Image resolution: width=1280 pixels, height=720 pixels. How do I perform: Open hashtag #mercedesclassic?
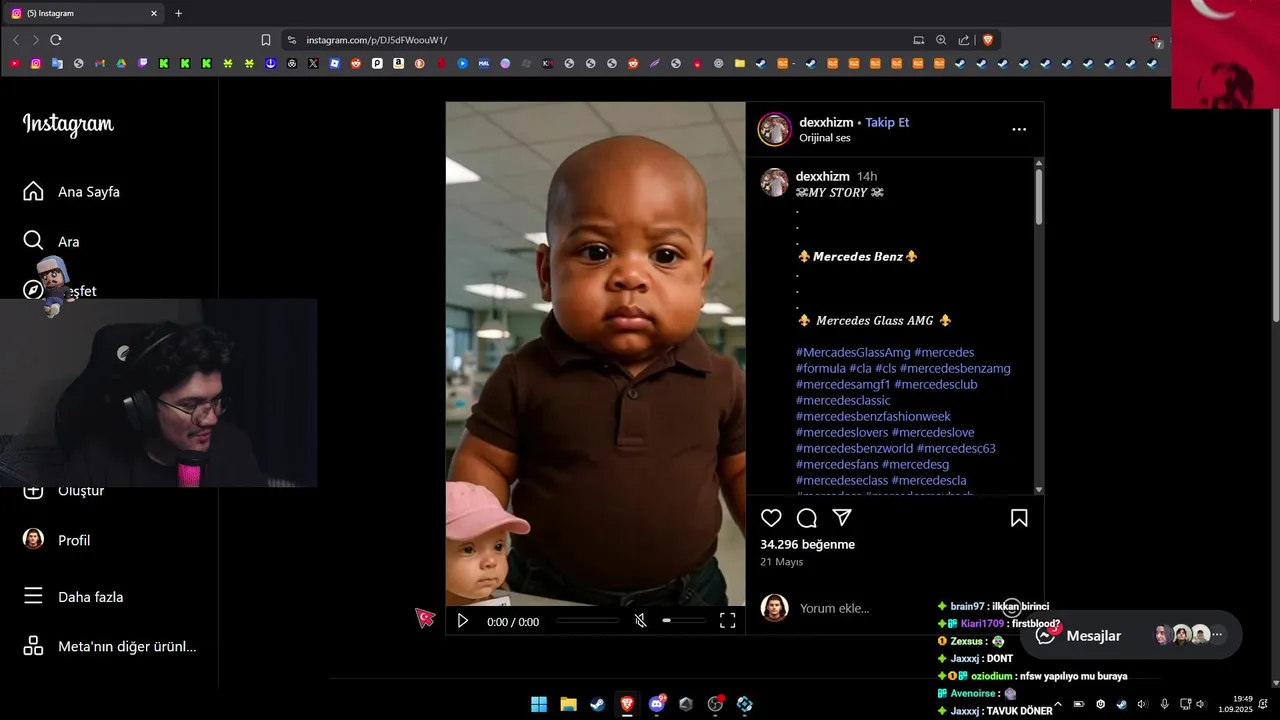(x=843, y=400)
